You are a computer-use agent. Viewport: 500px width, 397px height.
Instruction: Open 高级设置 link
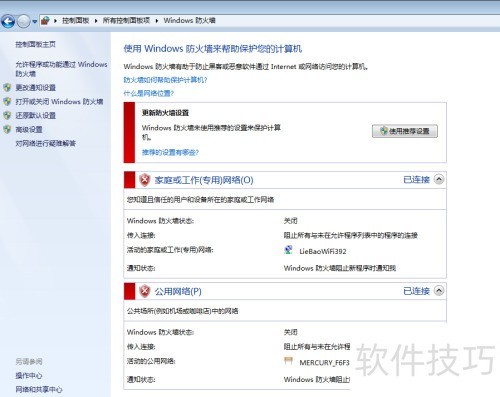point(29,130)
